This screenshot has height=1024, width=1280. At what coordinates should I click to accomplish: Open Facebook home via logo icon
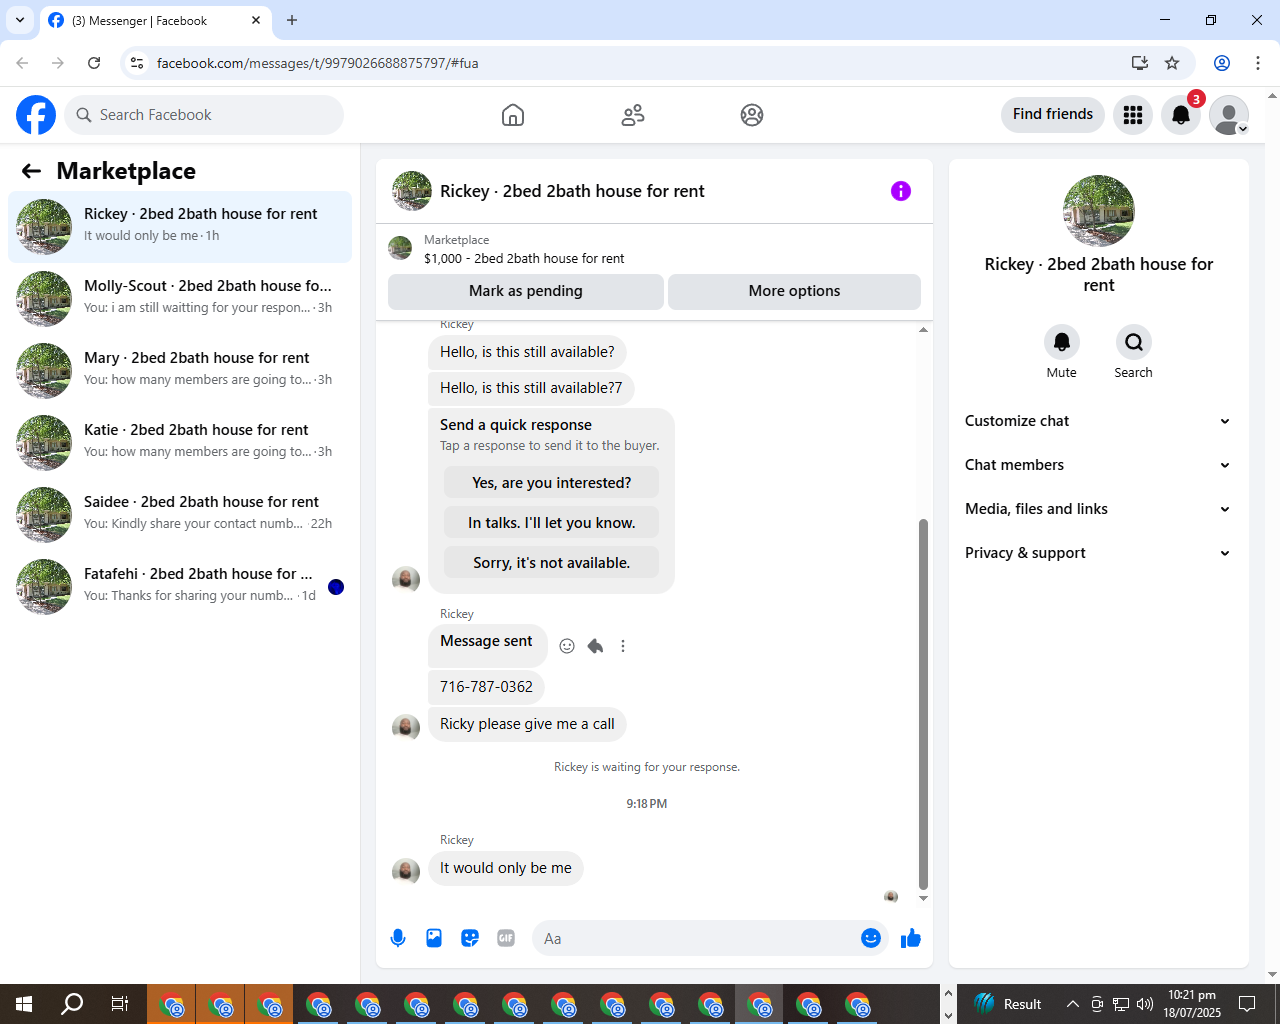(x=36, y=115)
